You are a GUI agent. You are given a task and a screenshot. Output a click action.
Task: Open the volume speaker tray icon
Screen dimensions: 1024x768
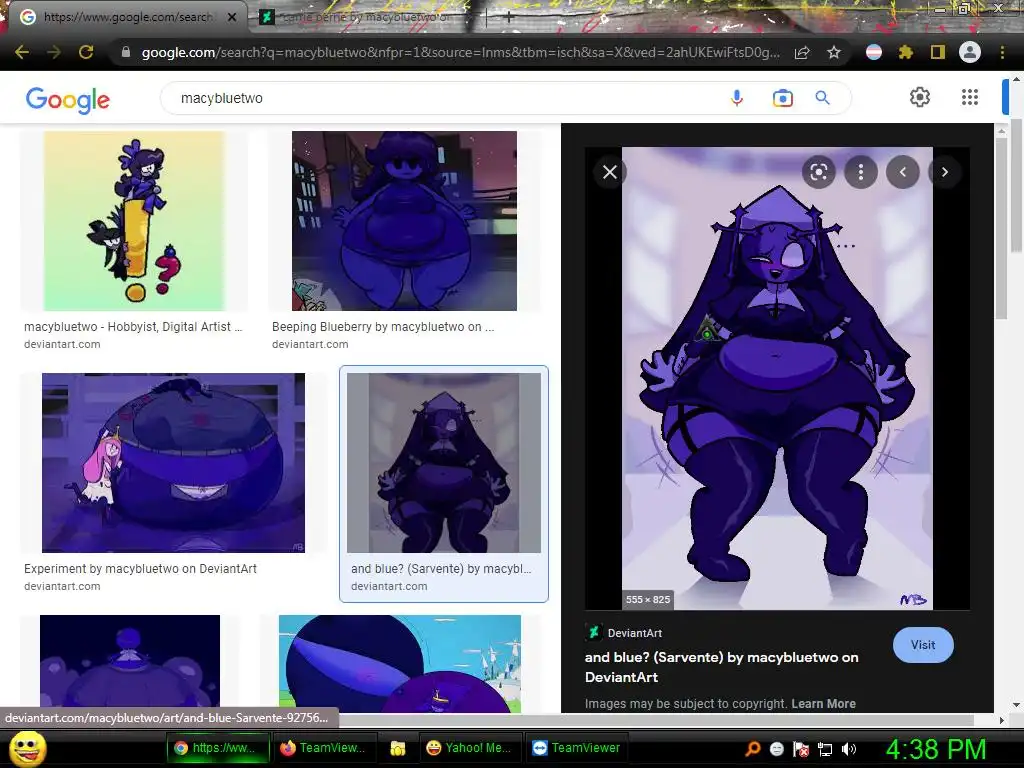click(x=849, y=749)
